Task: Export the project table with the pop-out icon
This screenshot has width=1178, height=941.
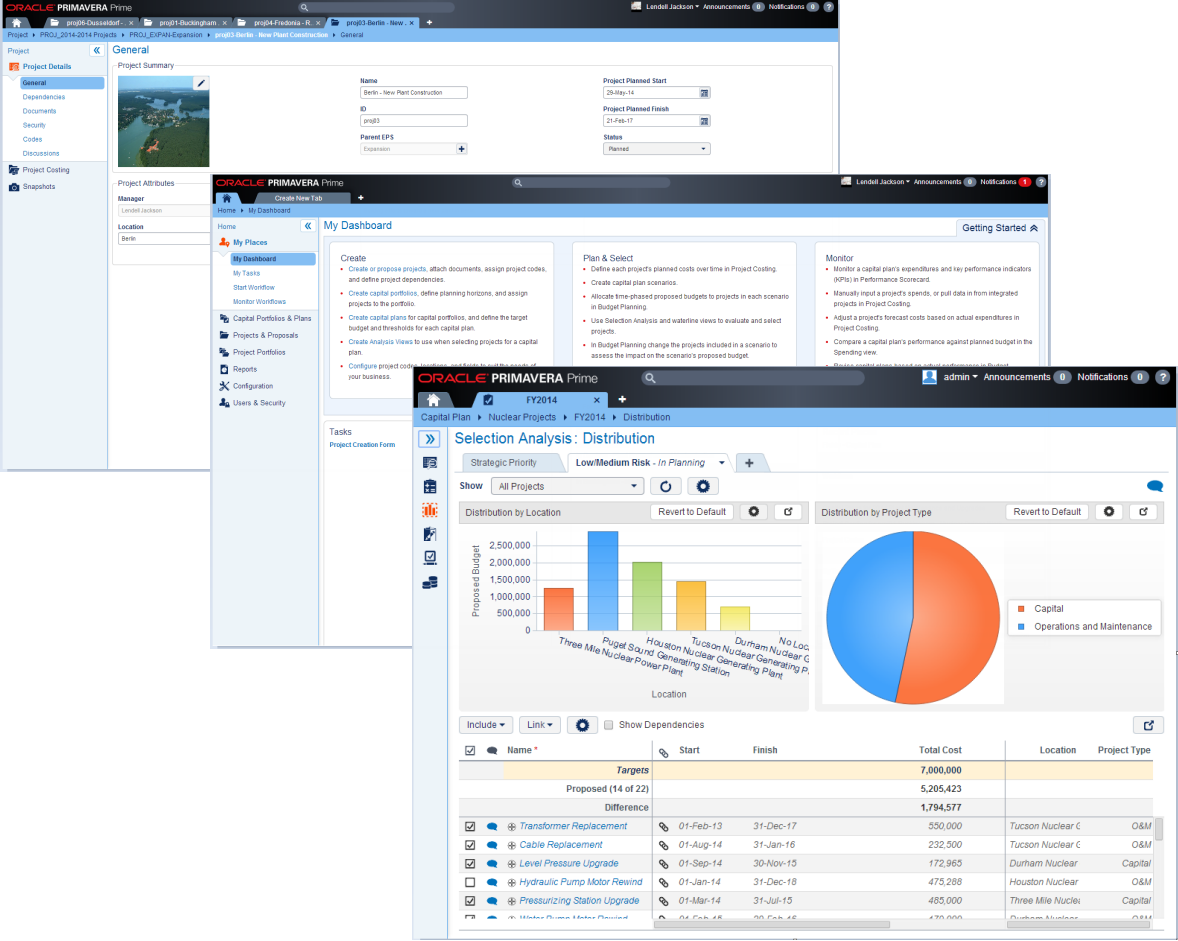Action: pos(1149,725)
